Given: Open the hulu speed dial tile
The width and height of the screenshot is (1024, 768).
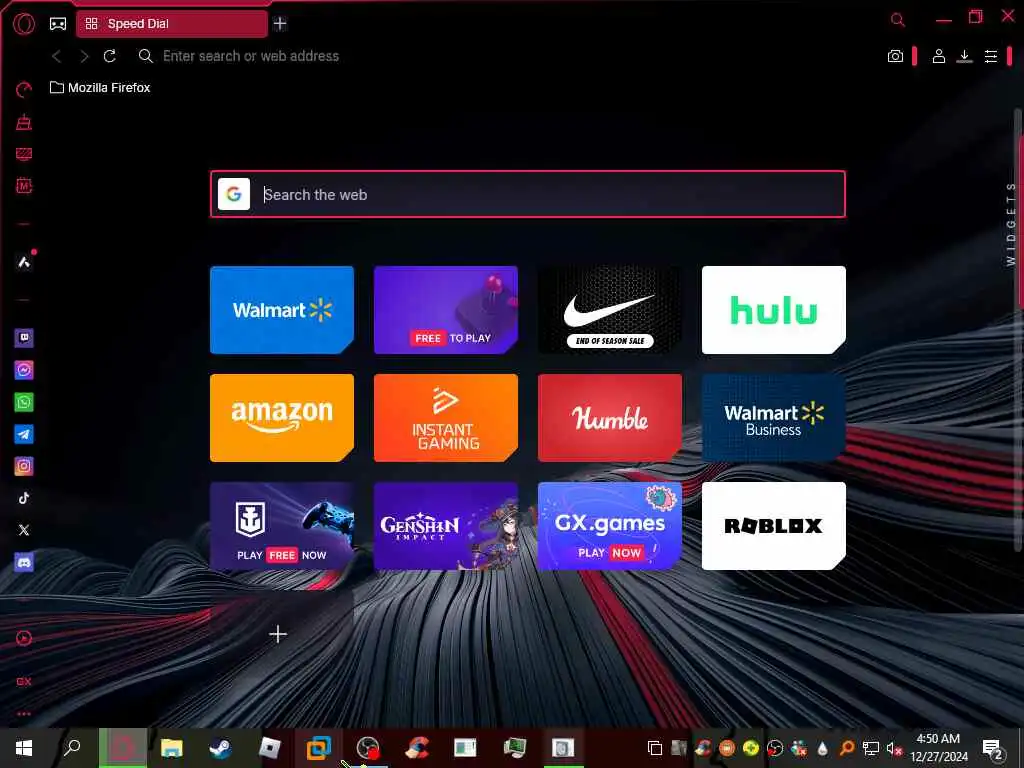Looking at the screenshot, I should pos(774,310).
